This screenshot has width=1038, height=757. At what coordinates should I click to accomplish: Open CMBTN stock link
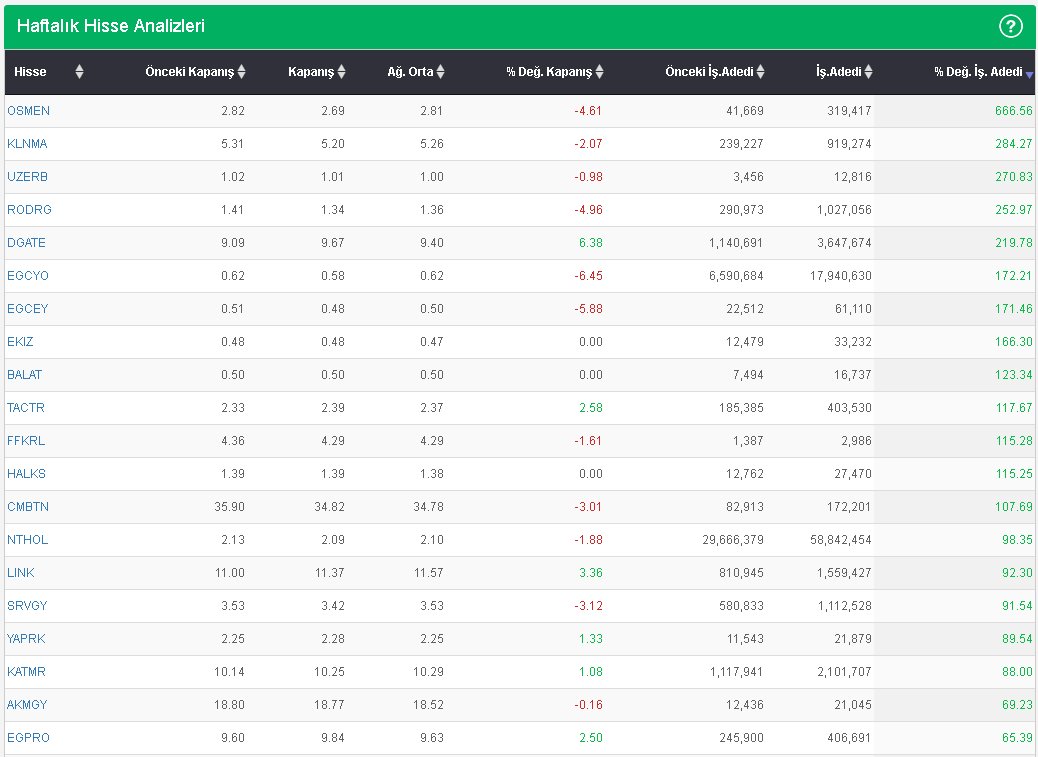click(28, 507)
